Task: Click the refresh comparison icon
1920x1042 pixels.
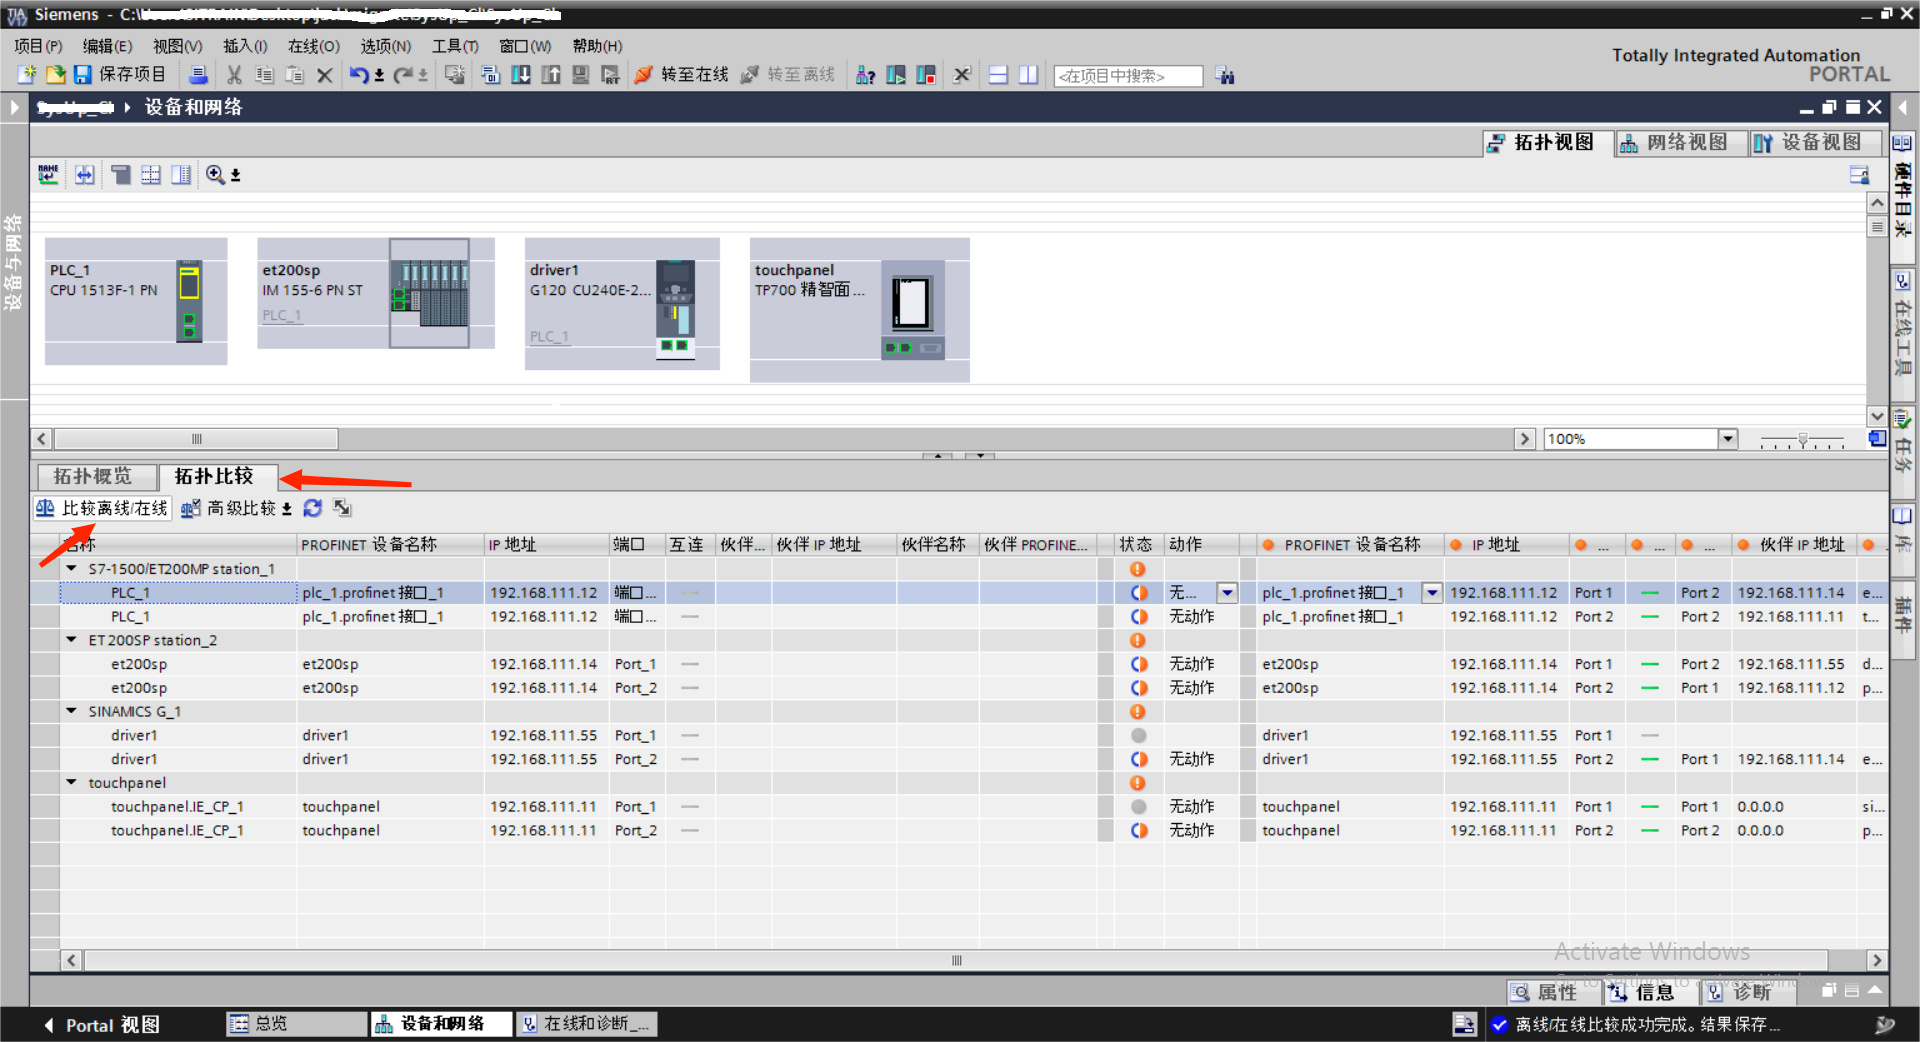Action: (313, 508)
